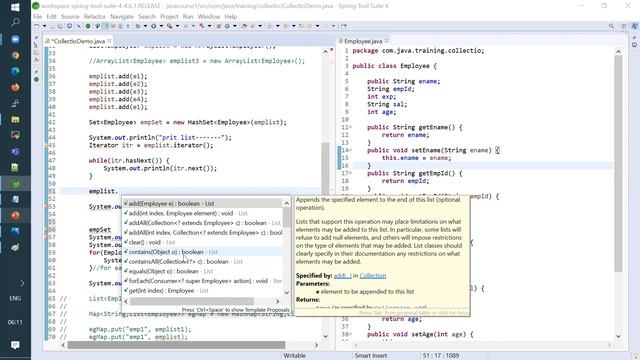Image resolution: width=640 pixels, height=360 pixels.
Task: Select forEach(Consumer) proposal
Action: (x=202, y=281)
